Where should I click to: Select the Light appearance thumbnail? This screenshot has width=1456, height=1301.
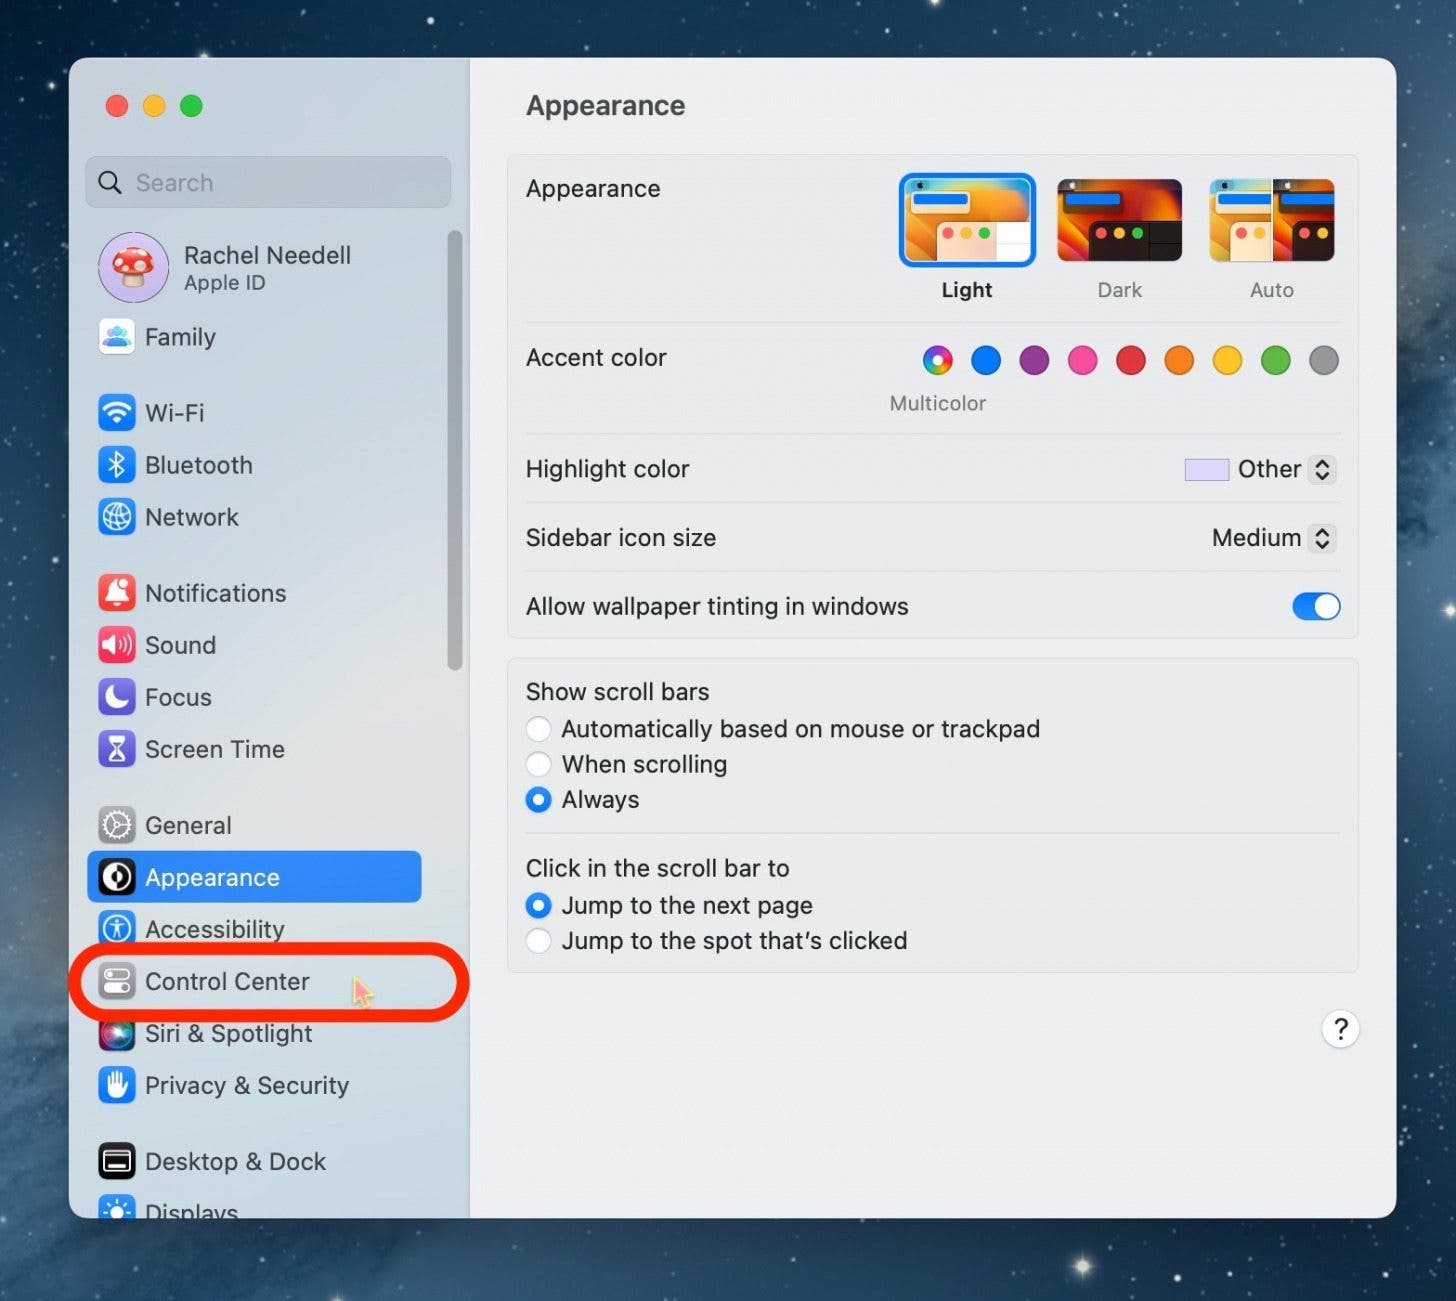[967, 220]
